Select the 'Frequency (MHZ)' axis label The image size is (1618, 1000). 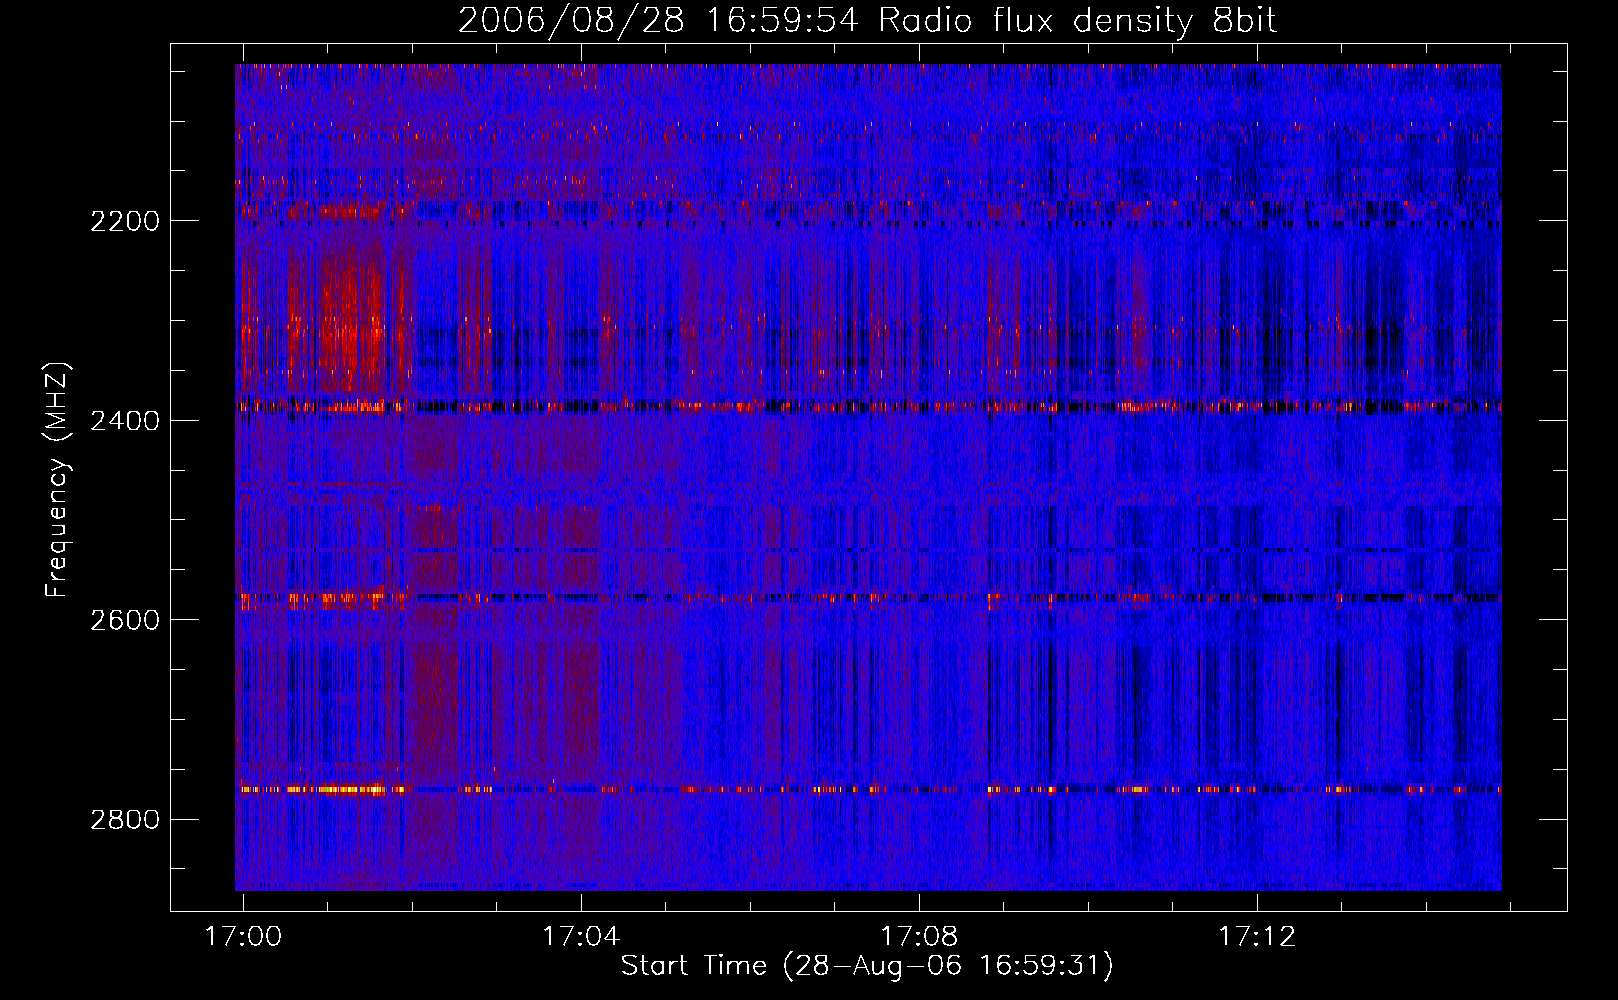(x=57, y=480)
